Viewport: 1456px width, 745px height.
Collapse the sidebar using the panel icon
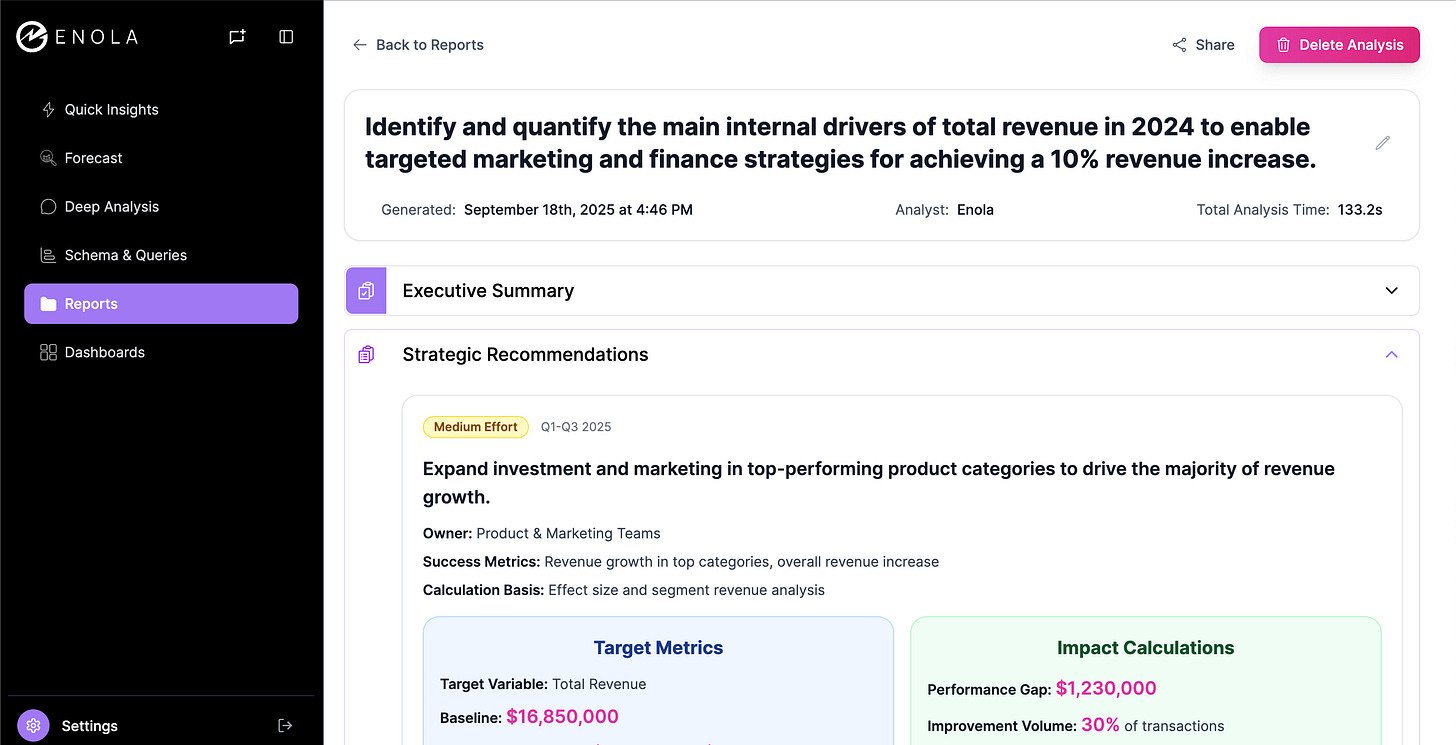(286, 37)
